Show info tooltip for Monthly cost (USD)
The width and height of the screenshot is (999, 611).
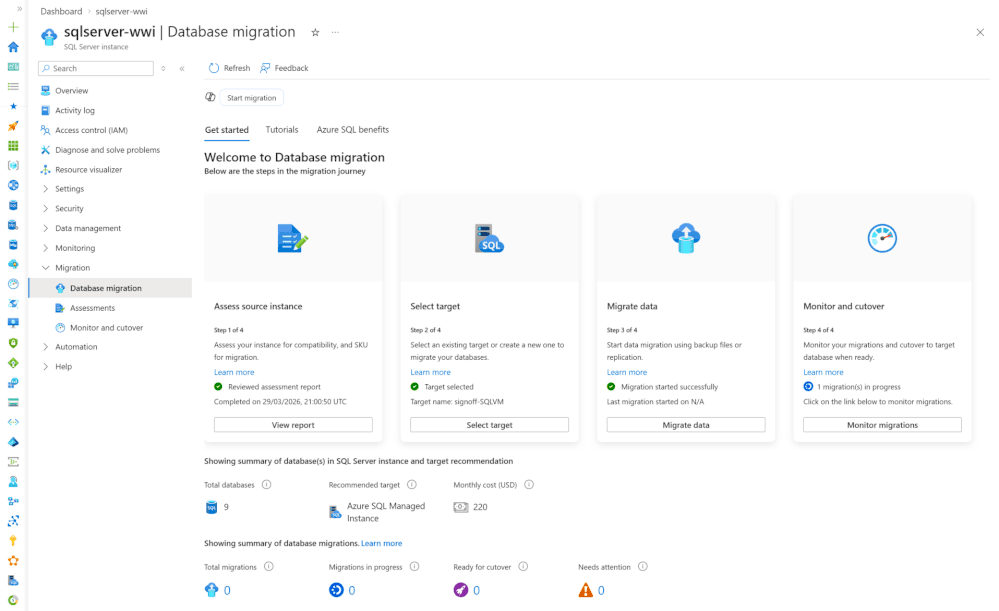click(x=529, y=485)
